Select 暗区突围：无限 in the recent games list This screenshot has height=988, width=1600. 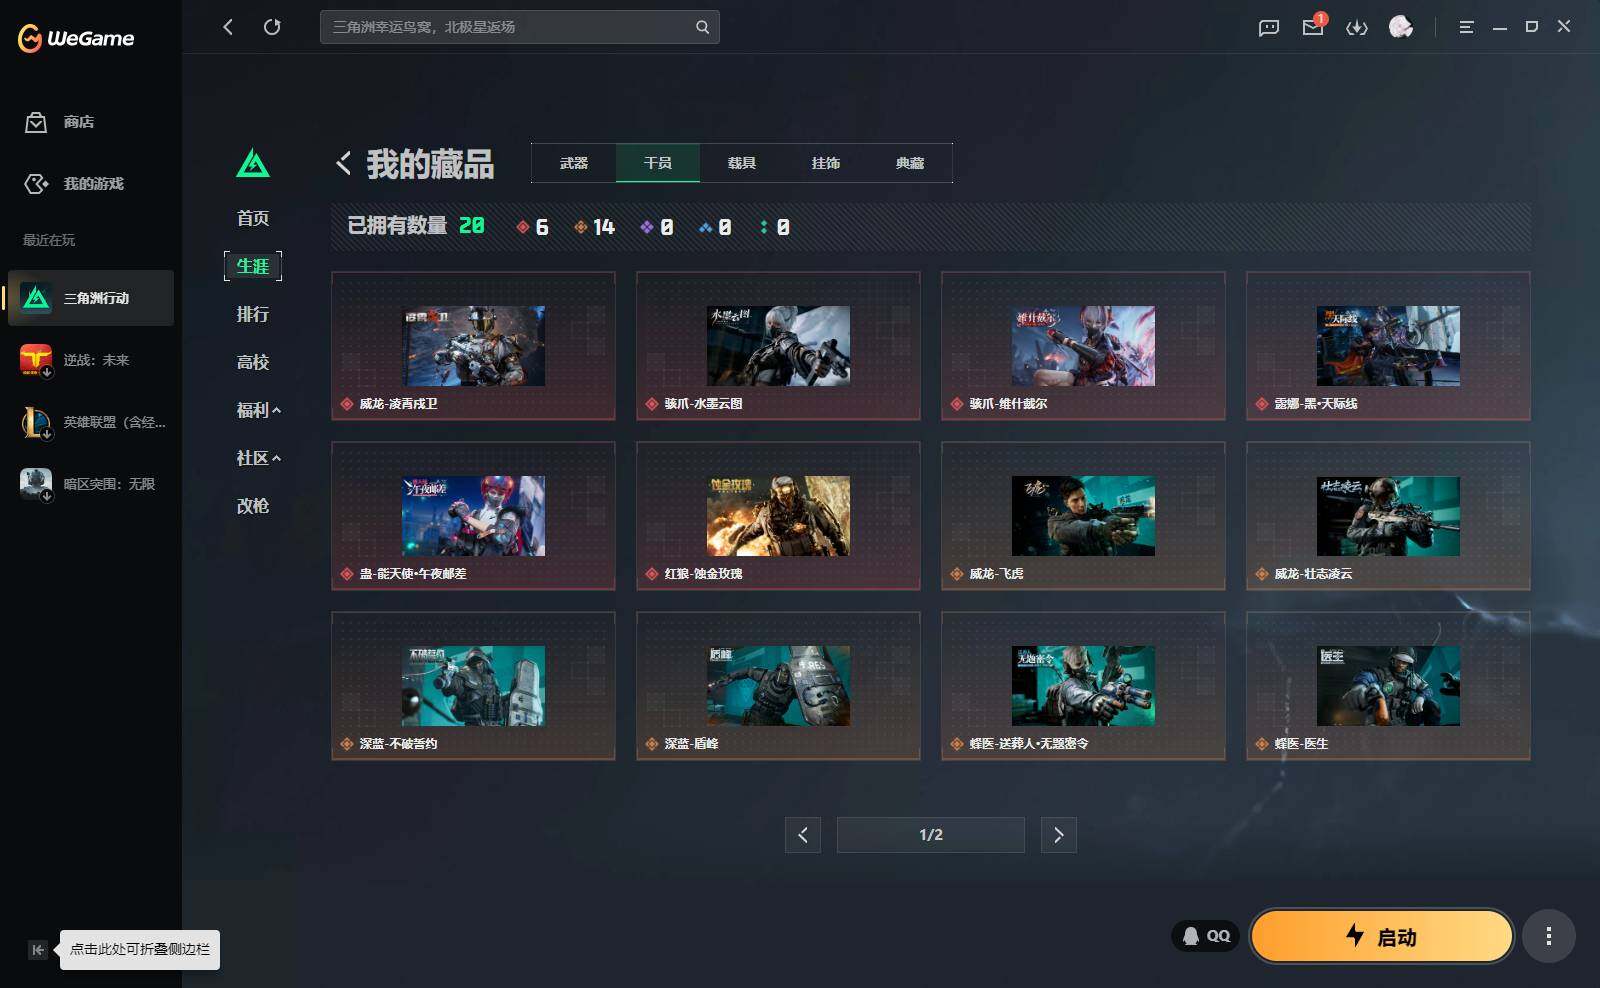(91, 484)
